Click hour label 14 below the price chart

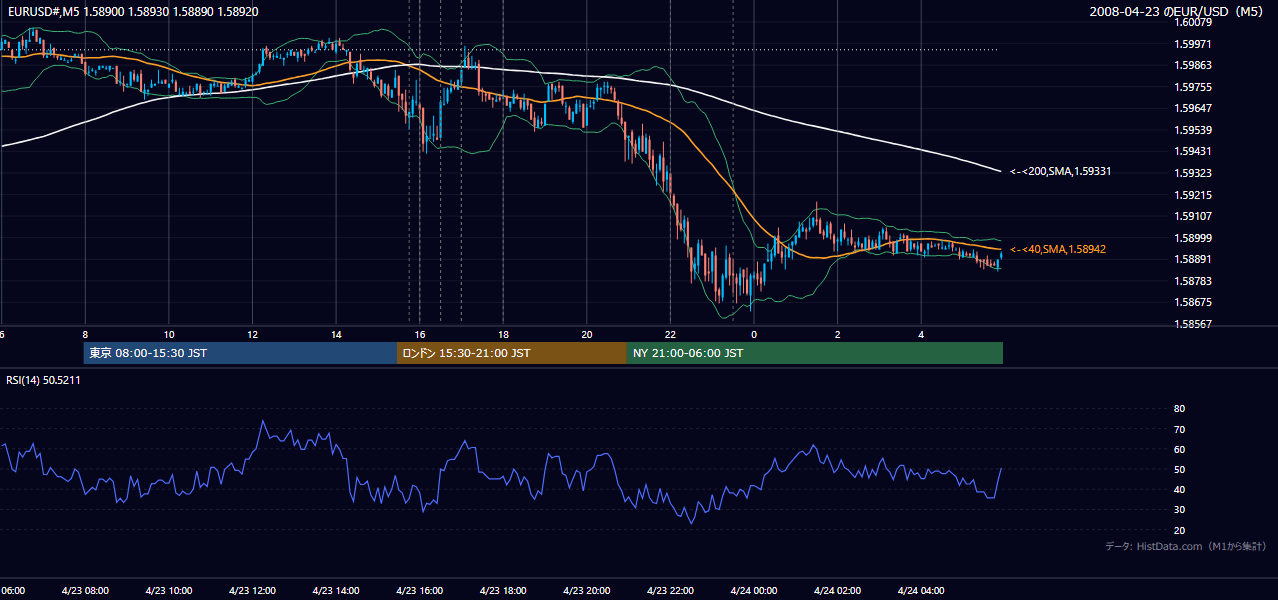click(336, 335)
